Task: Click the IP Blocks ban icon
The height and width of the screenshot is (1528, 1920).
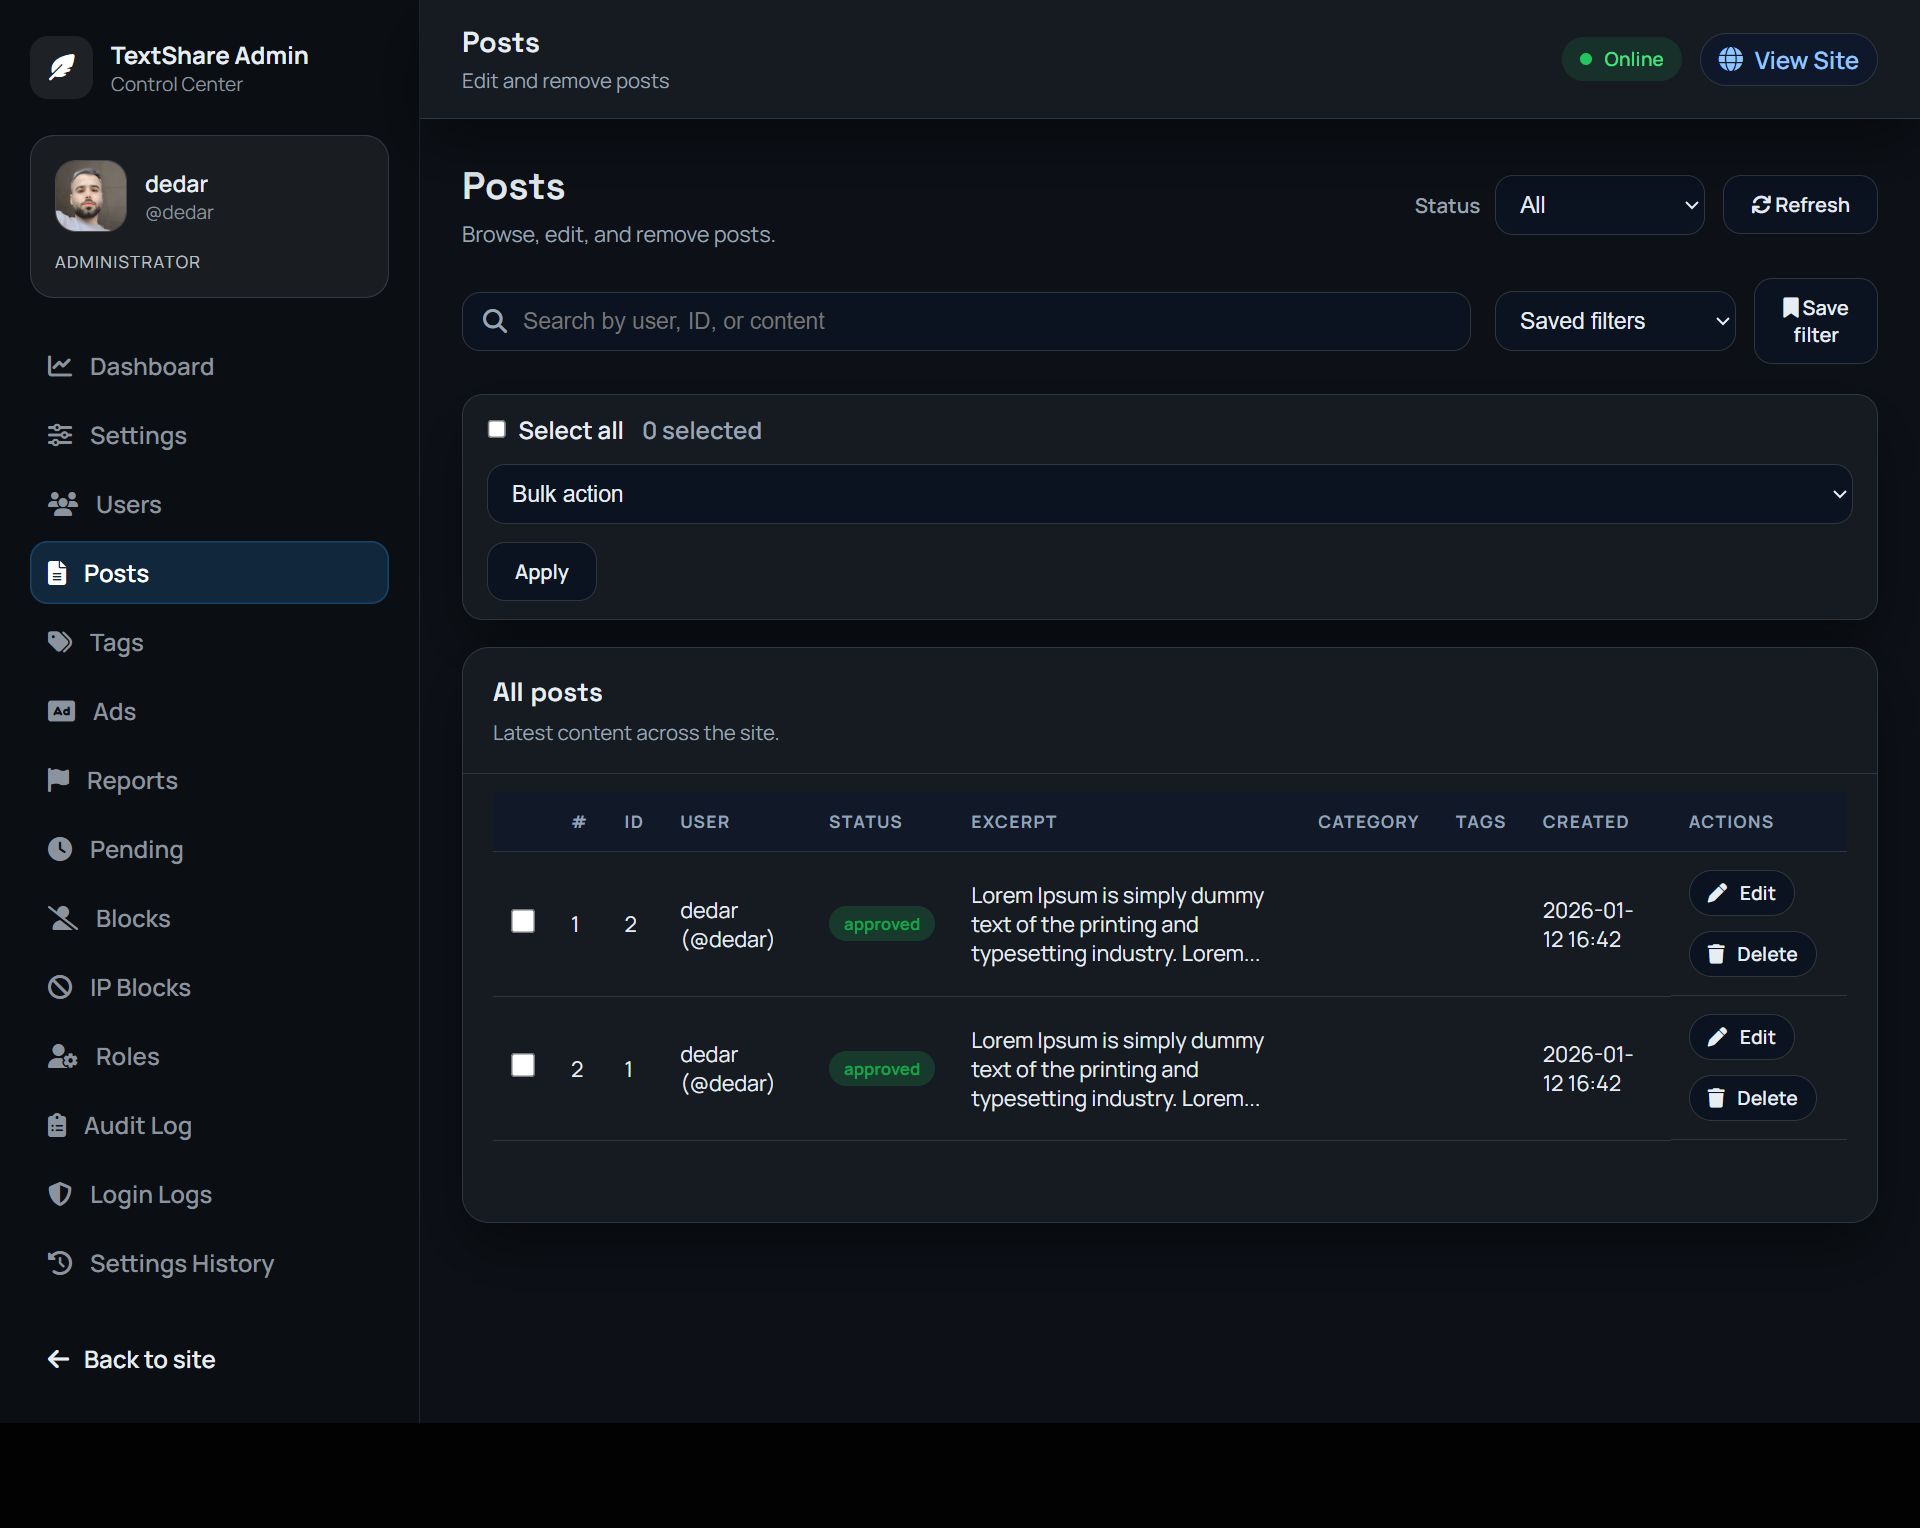Action: point(60,987)
